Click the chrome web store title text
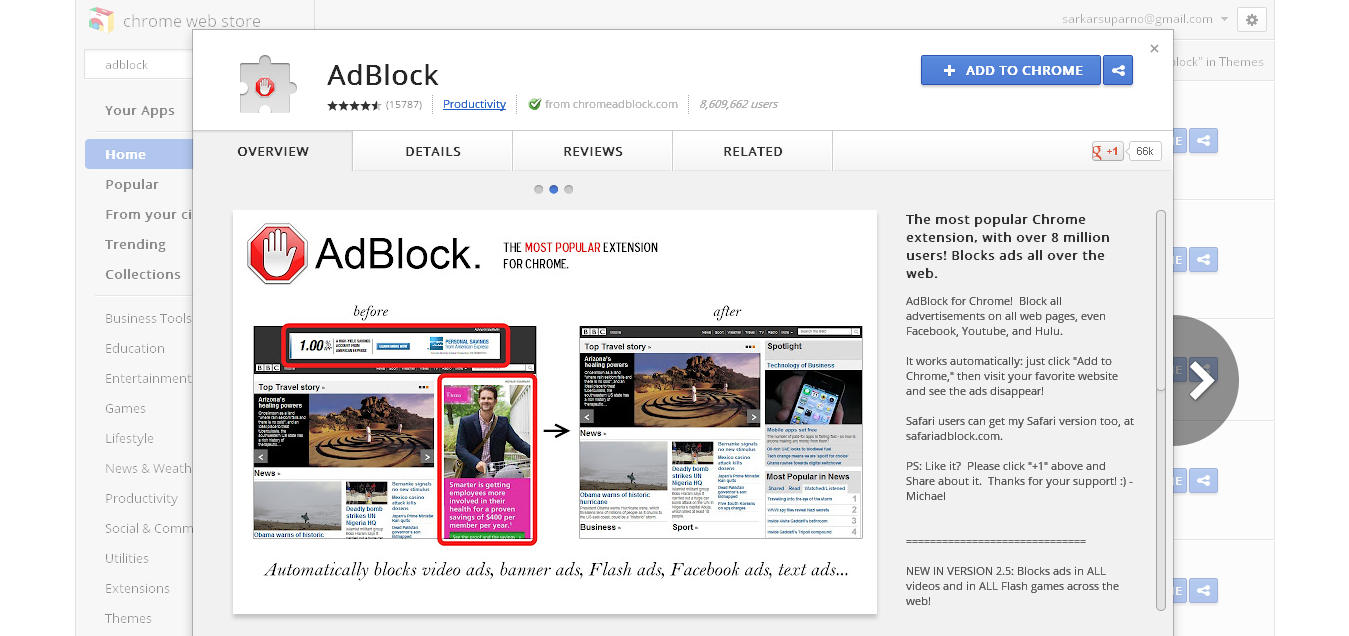 coord(192,20)
